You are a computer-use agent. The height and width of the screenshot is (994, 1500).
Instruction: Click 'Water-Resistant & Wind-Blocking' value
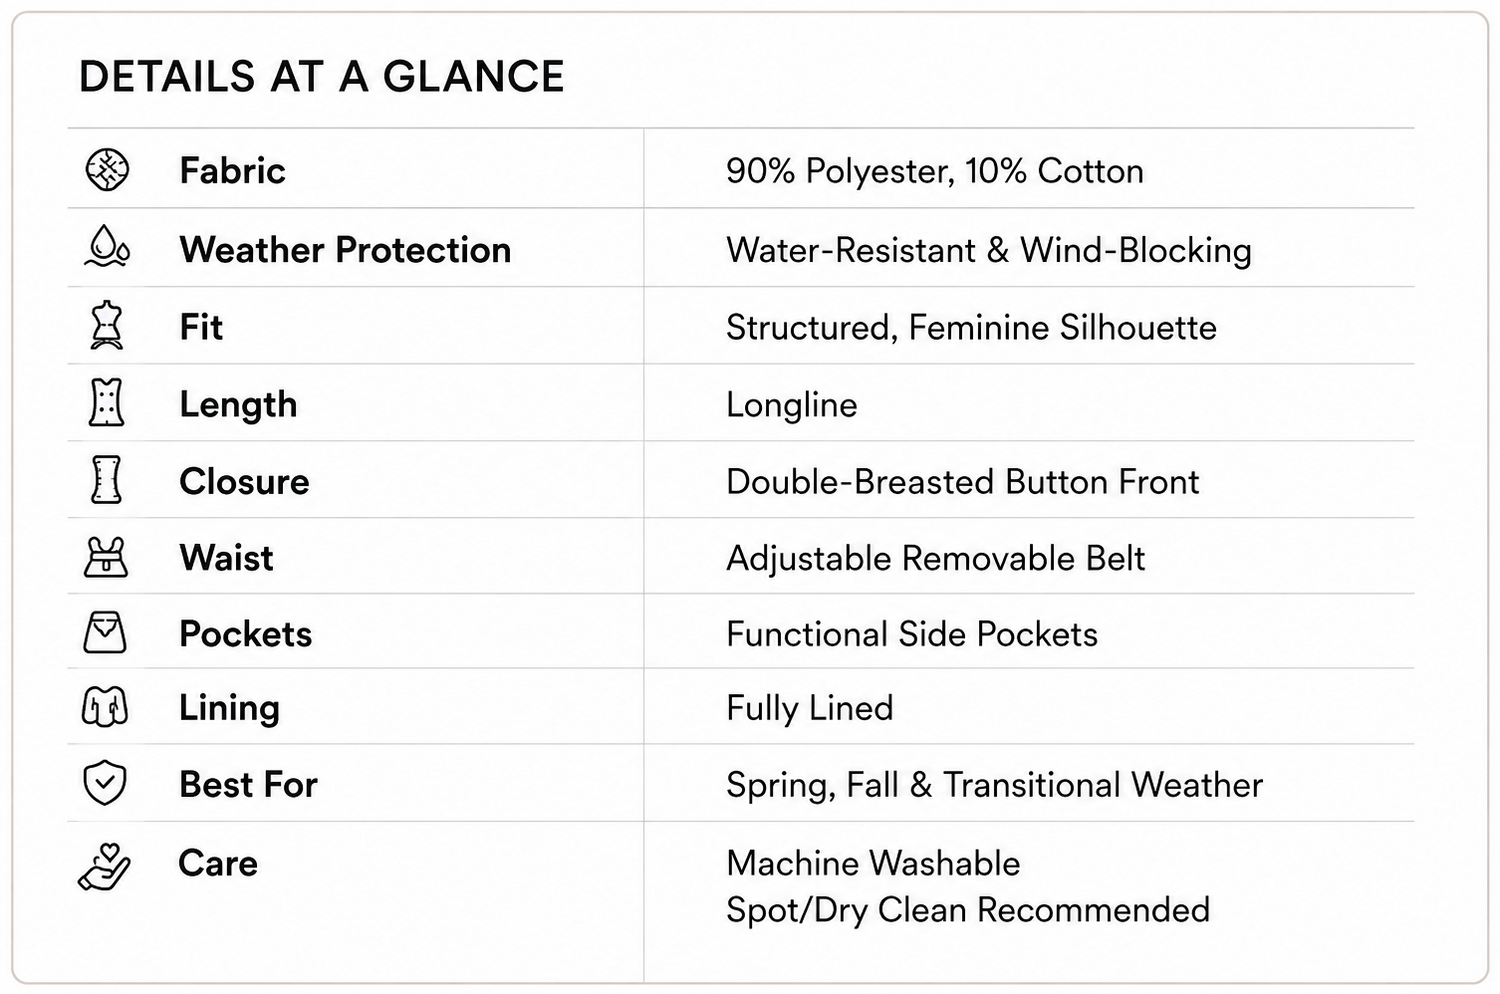coord(989,250)
